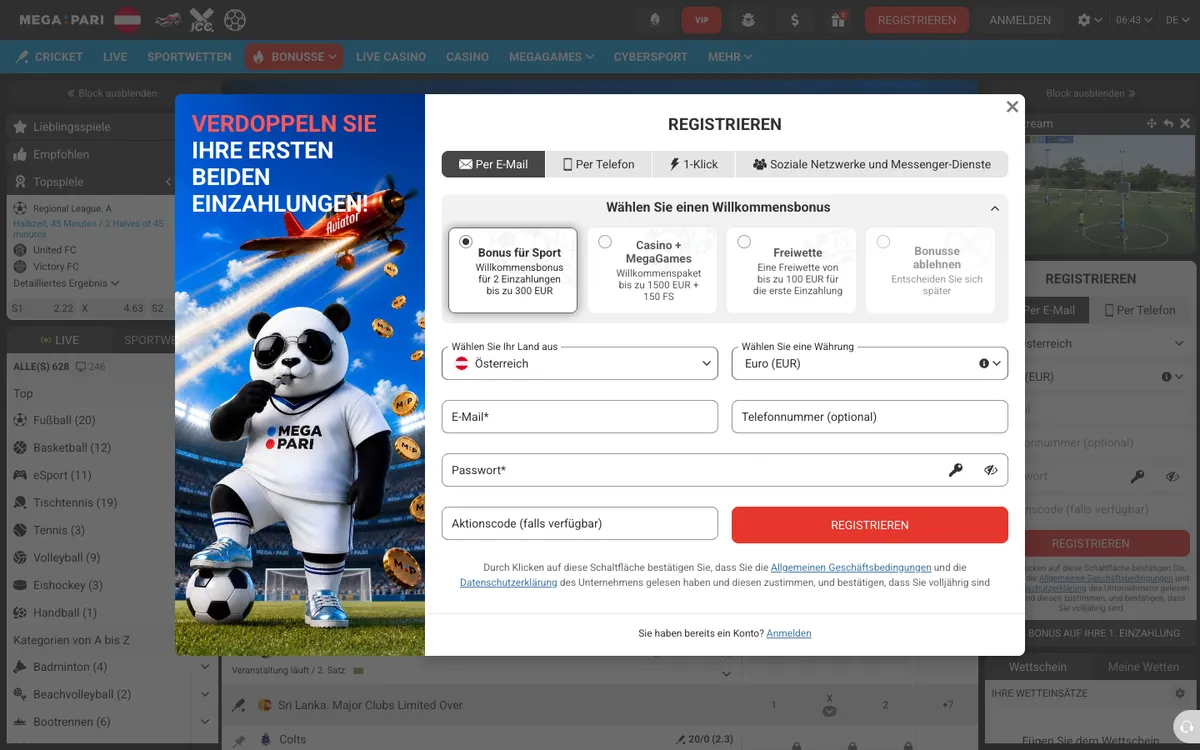Open the country dropdown showing Österreich
The width and height of the screenshot is (1200, 750).
580,364
